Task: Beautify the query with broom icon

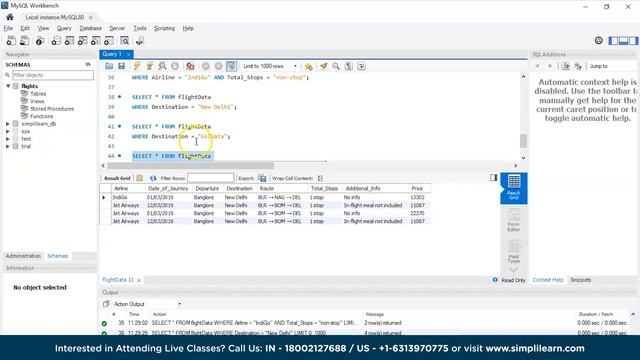Action: [324, 66]
